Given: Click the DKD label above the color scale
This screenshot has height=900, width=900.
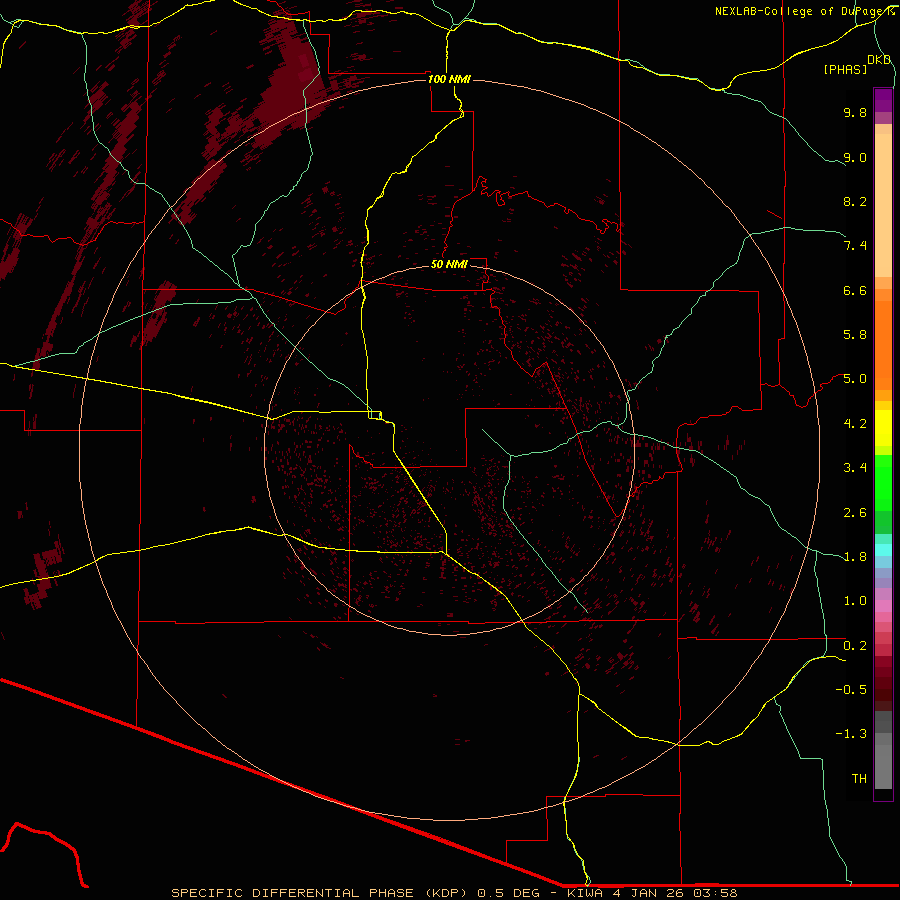Looking at the screenshot, I should 879,60.
